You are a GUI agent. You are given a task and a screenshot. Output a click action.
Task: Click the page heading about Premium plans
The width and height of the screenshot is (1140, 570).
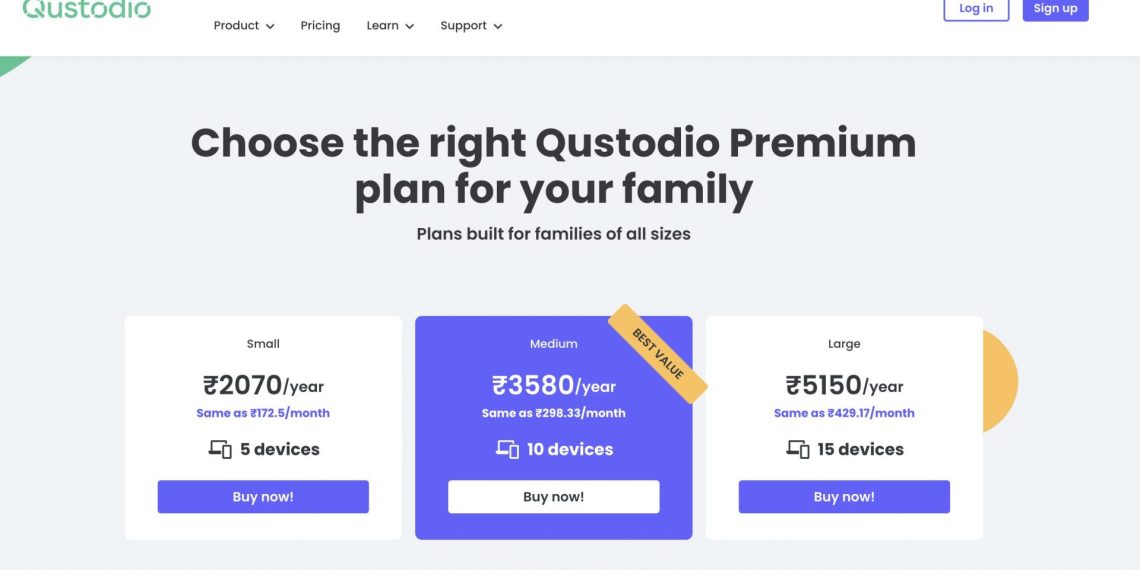553,166
